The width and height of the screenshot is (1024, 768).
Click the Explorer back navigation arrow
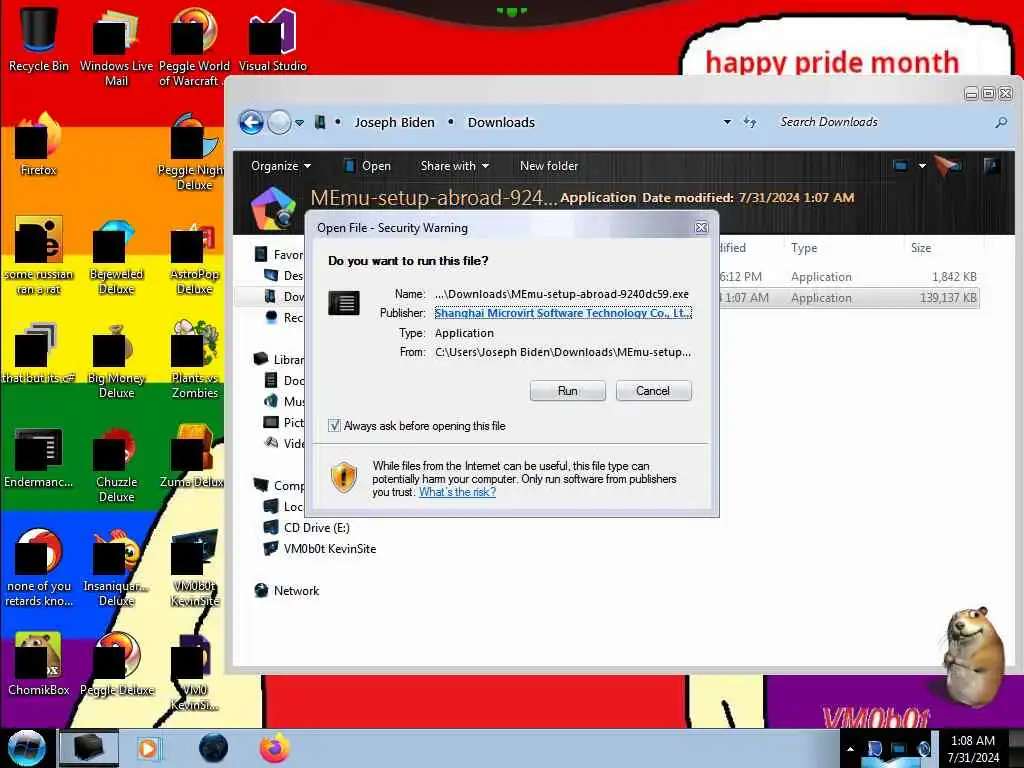pyautogui.click(x=251, y=122)
